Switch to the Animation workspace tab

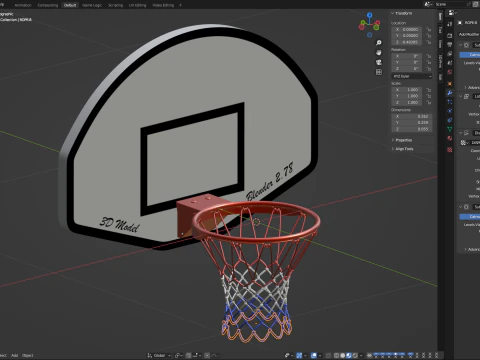[x=23, y=5]
